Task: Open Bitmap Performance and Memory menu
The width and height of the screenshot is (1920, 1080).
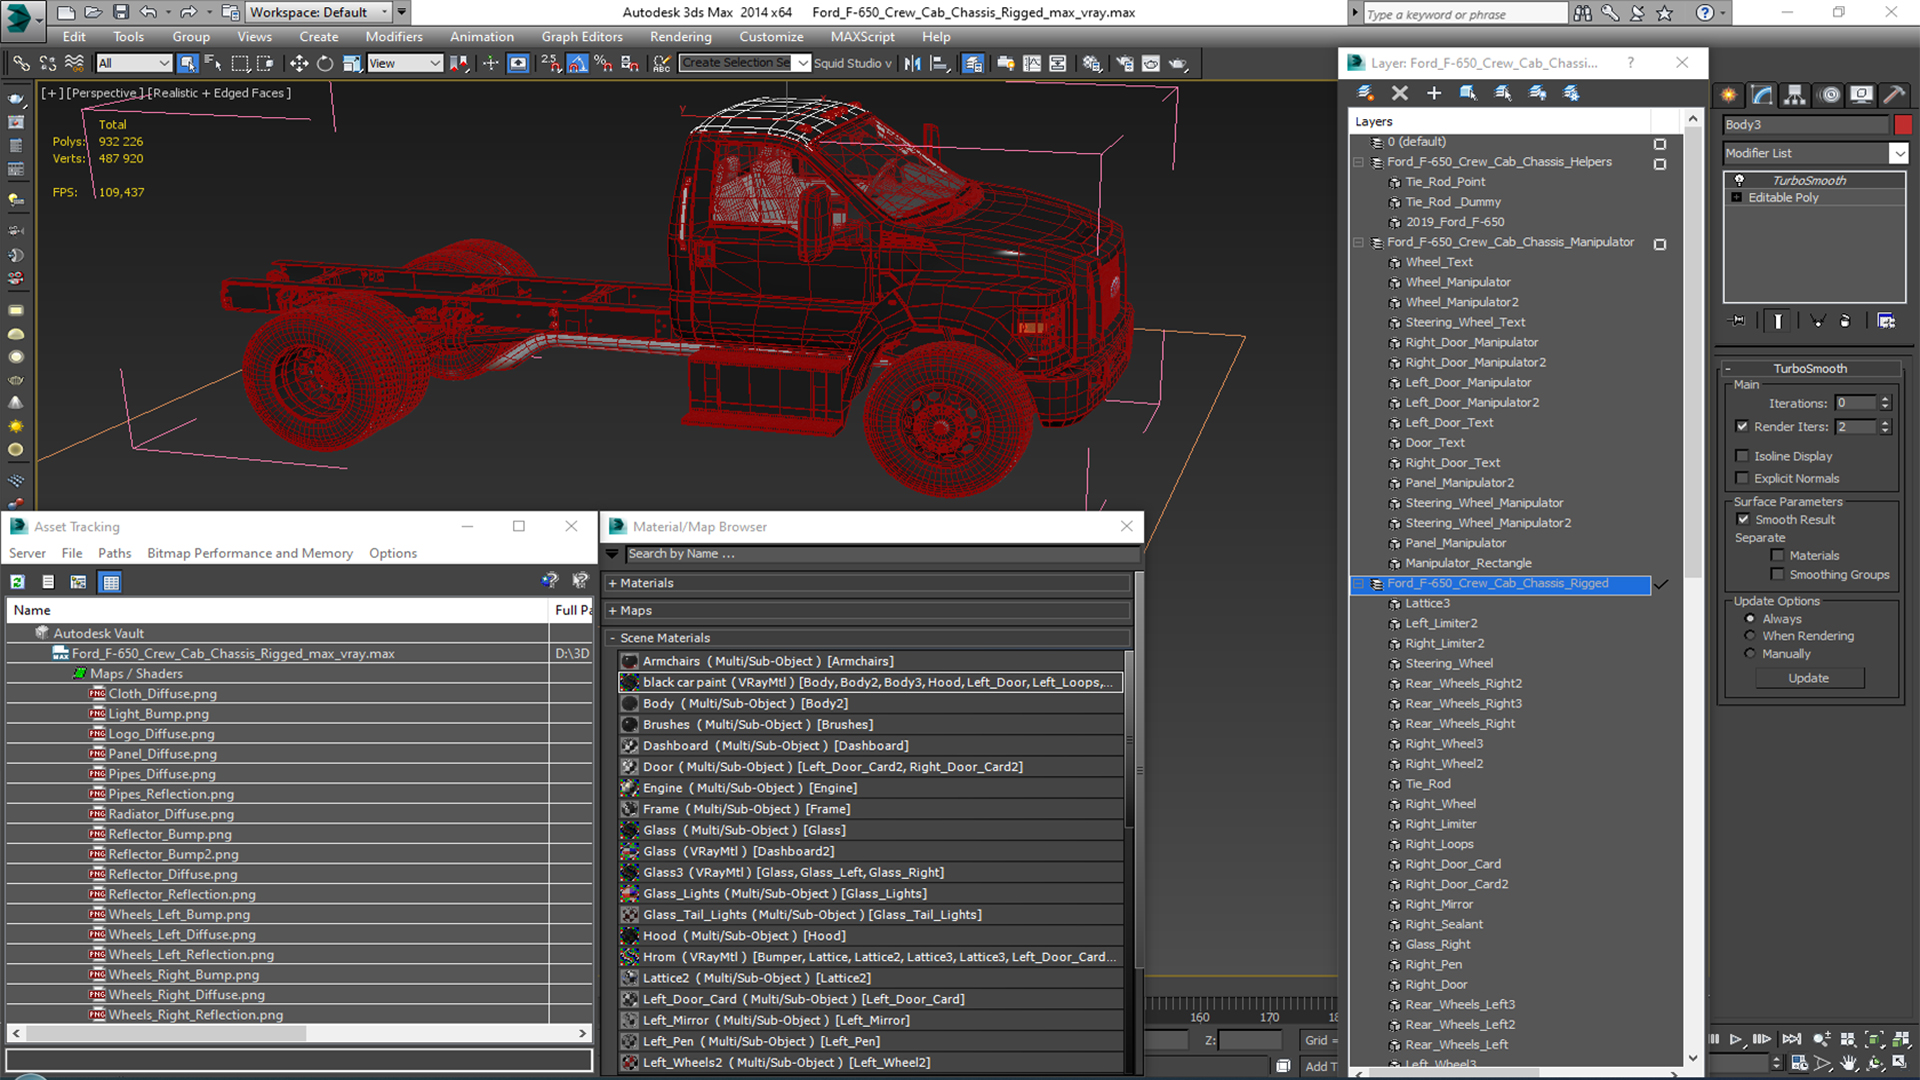Action: click(x=250, y=553)
